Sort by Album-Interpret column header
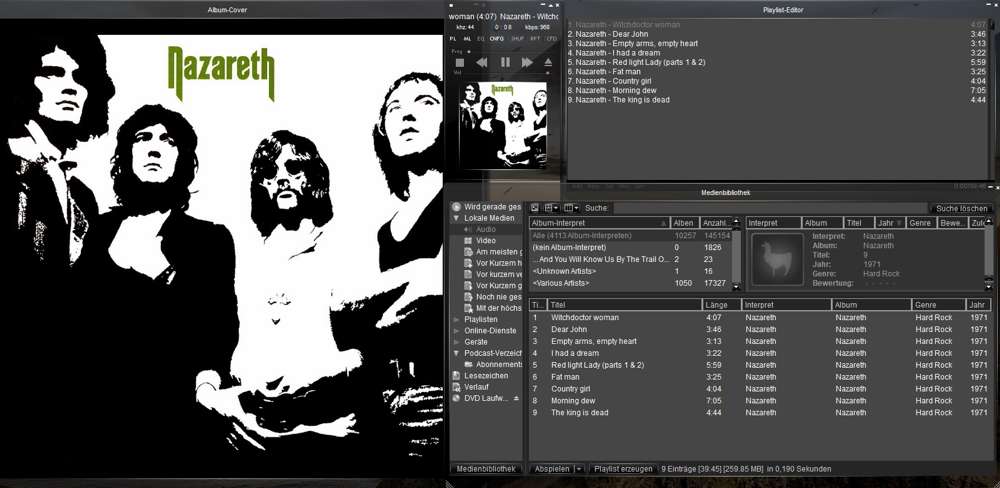 tap(597, 223)
